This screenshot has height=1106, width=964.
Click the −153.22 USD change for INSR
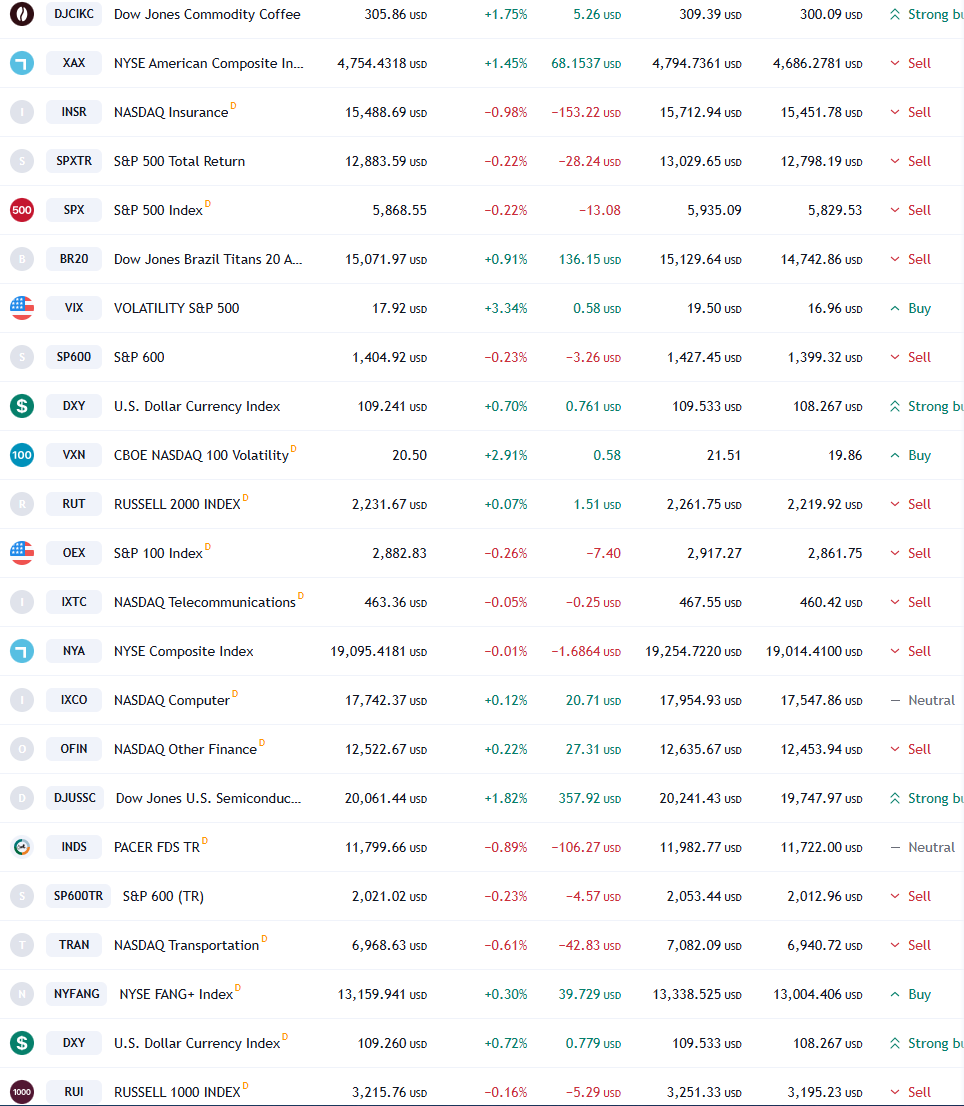click(x=586, y=112)
